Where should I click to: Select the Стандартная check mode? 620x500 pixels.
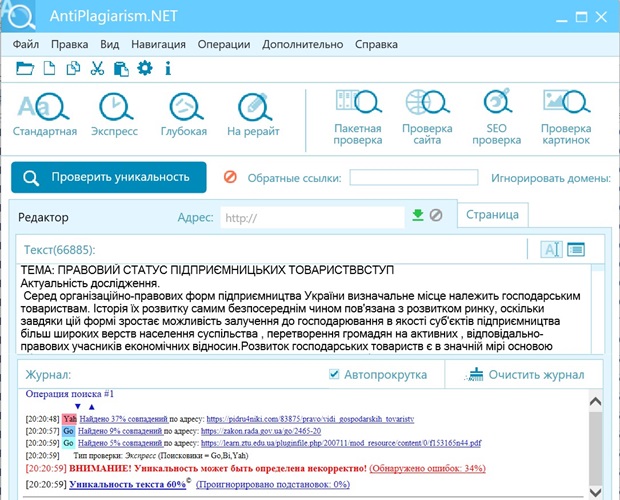(45, 115)
